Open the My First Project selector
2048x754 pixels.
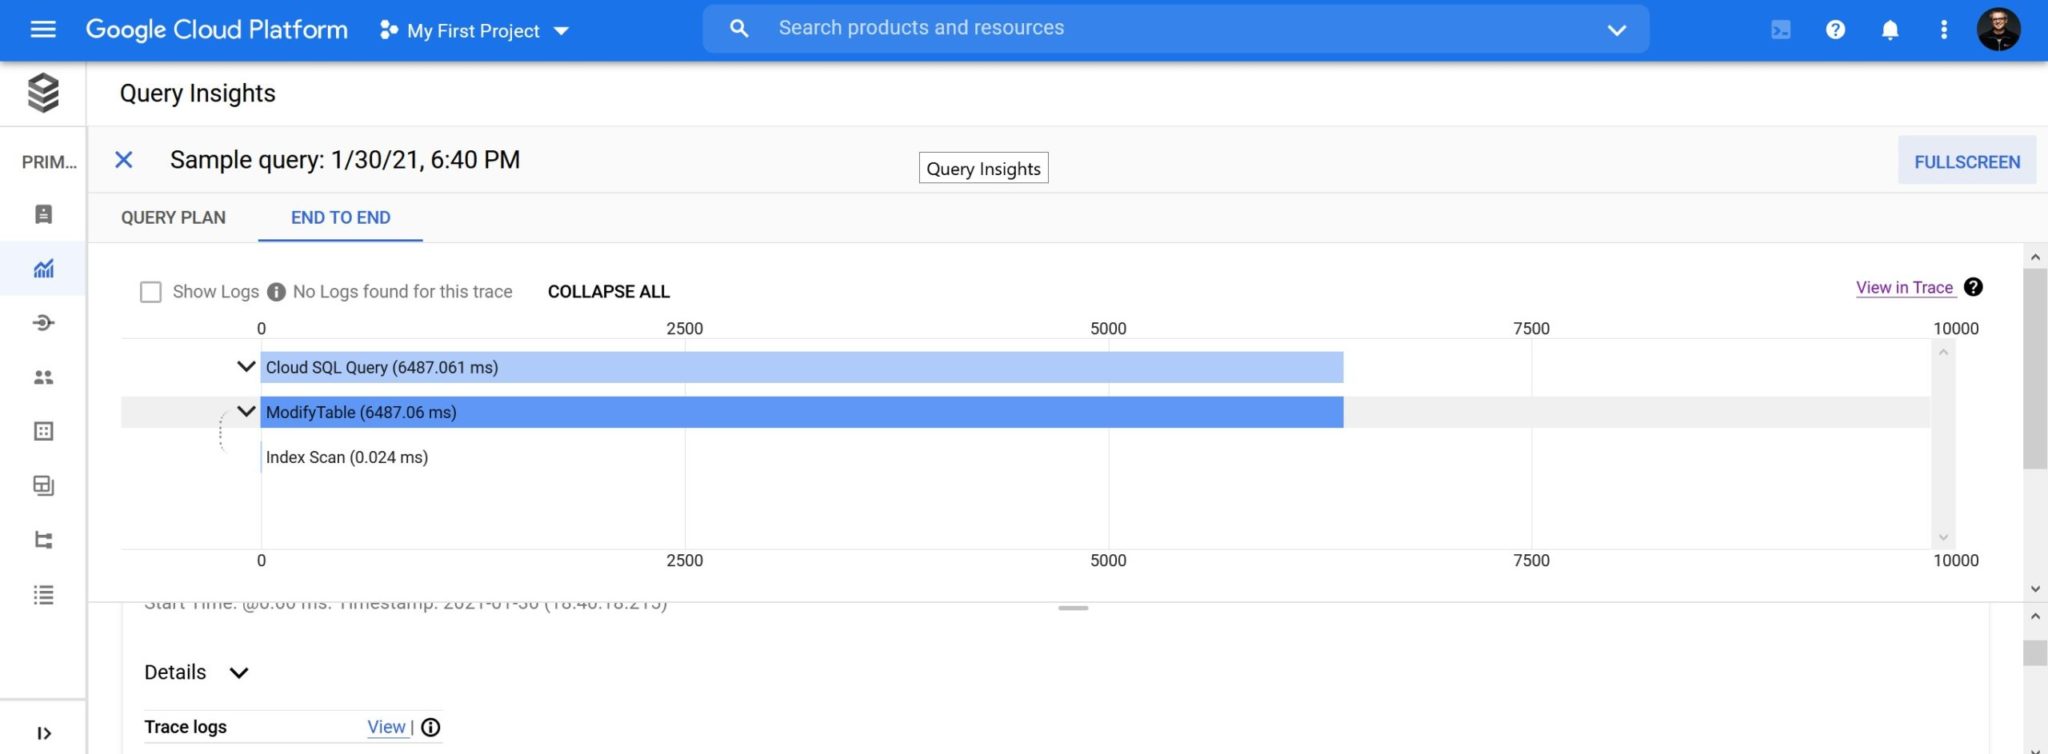tap(474, 31)
